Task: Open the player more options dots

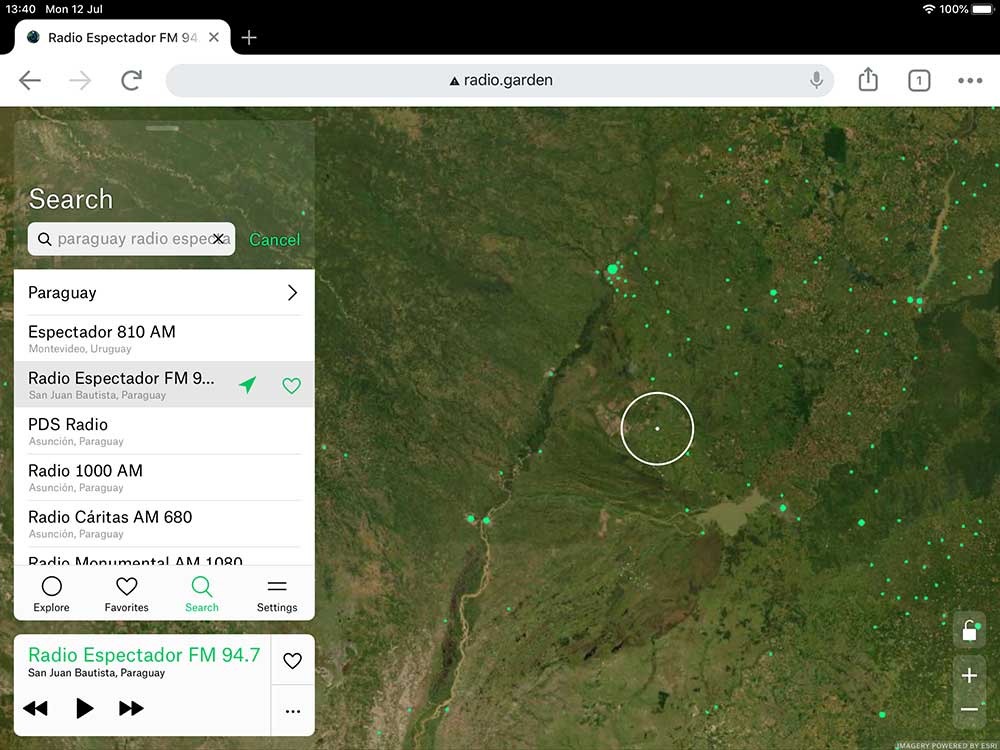Action: pos(293,711)
